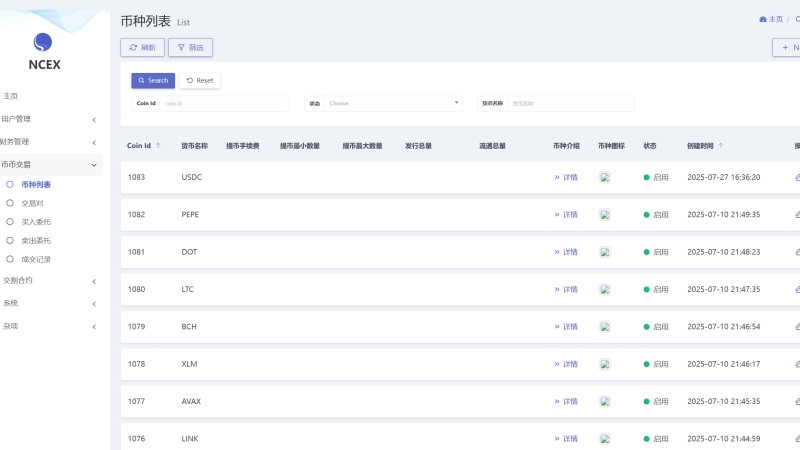
Task: Open coin image thumbnail in LTC row
Action: [x=605, y=289]
